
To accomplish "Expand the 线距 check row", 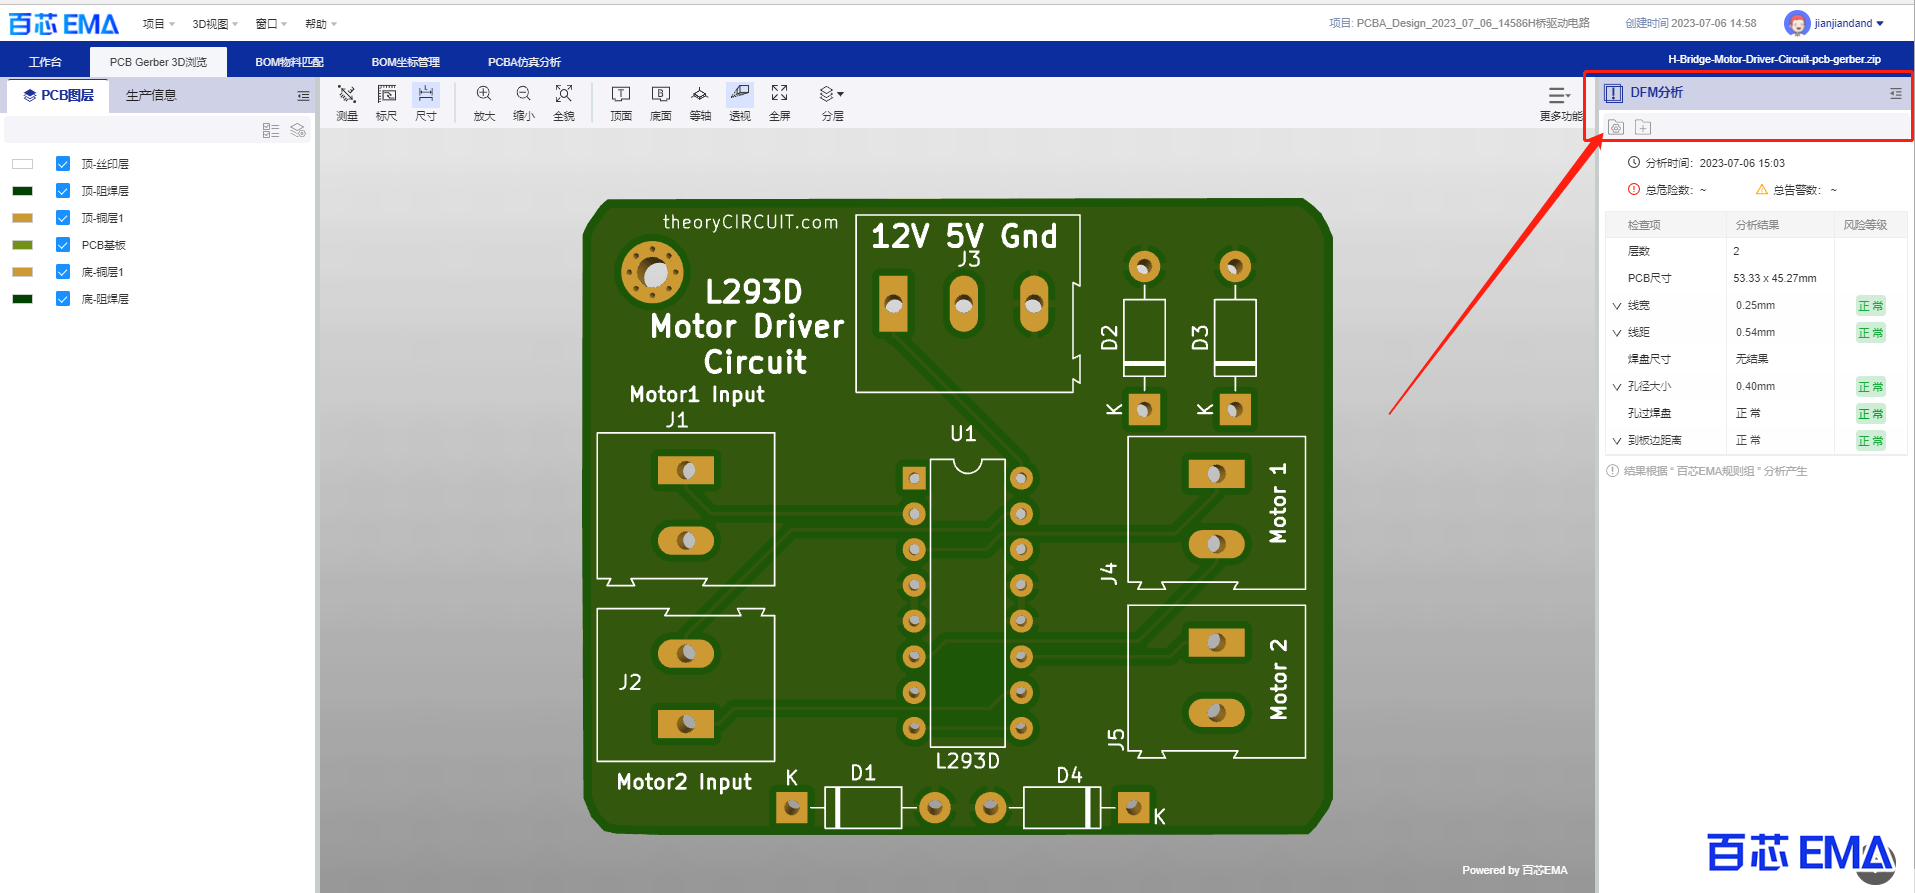I will pyautogui.click(x=1617, y=333).
